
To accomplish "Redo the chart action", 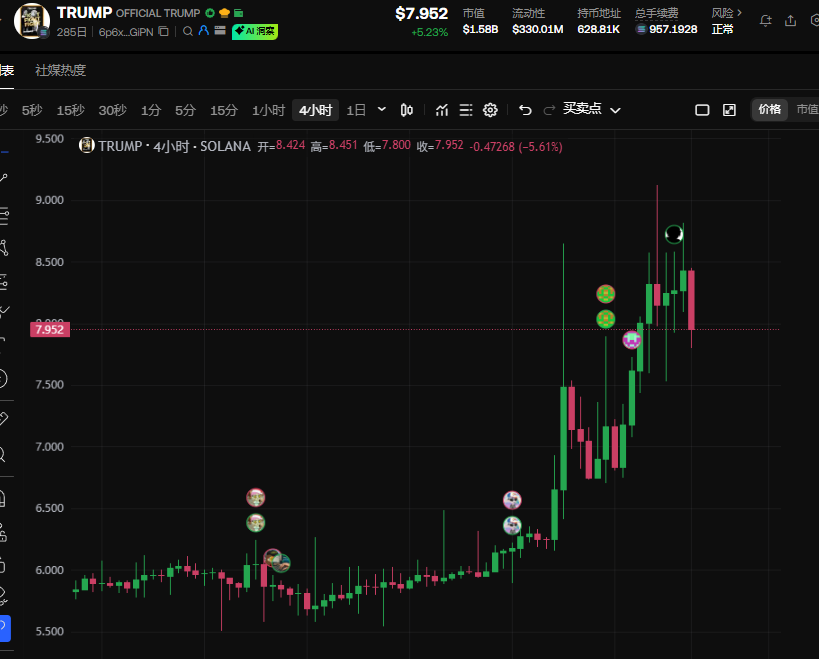I will pos(549,110).
